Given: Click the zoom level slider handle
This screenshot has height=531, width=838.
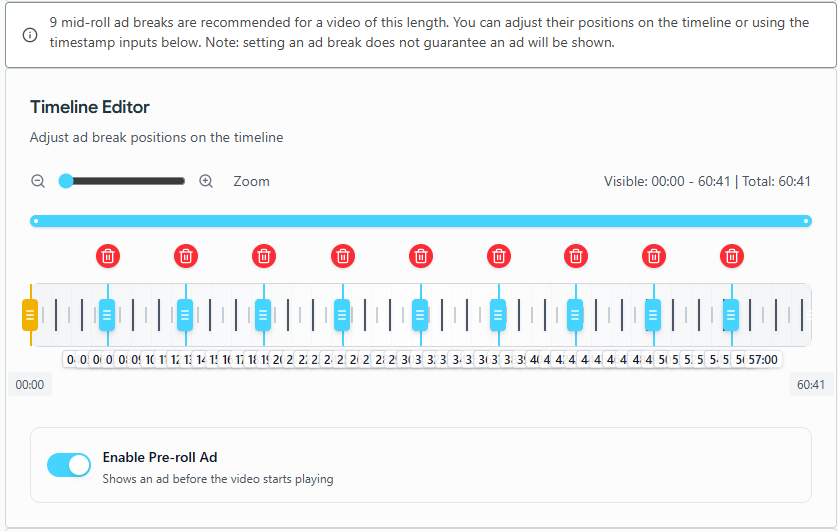Looking at the screenshot, I should (66, 181).
